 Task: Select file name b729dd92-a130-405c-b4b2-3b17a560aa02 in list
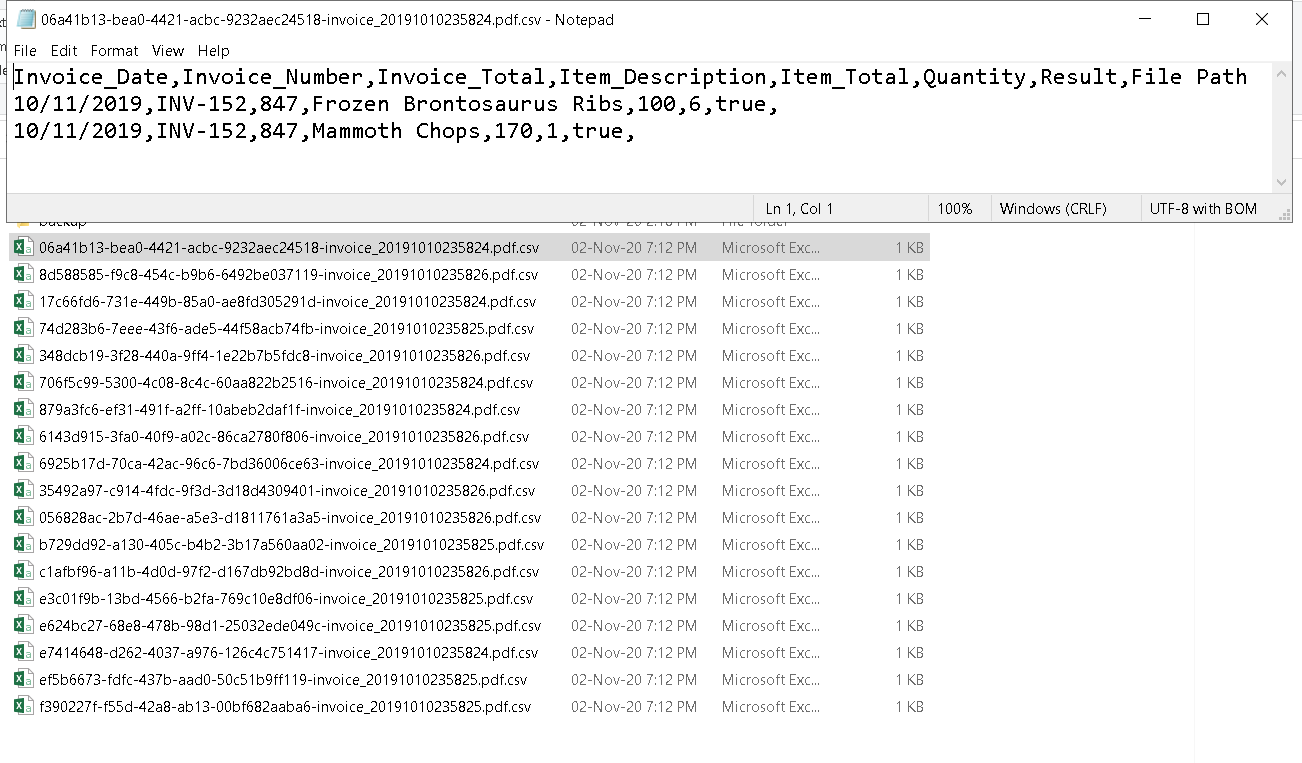[292, 544]
